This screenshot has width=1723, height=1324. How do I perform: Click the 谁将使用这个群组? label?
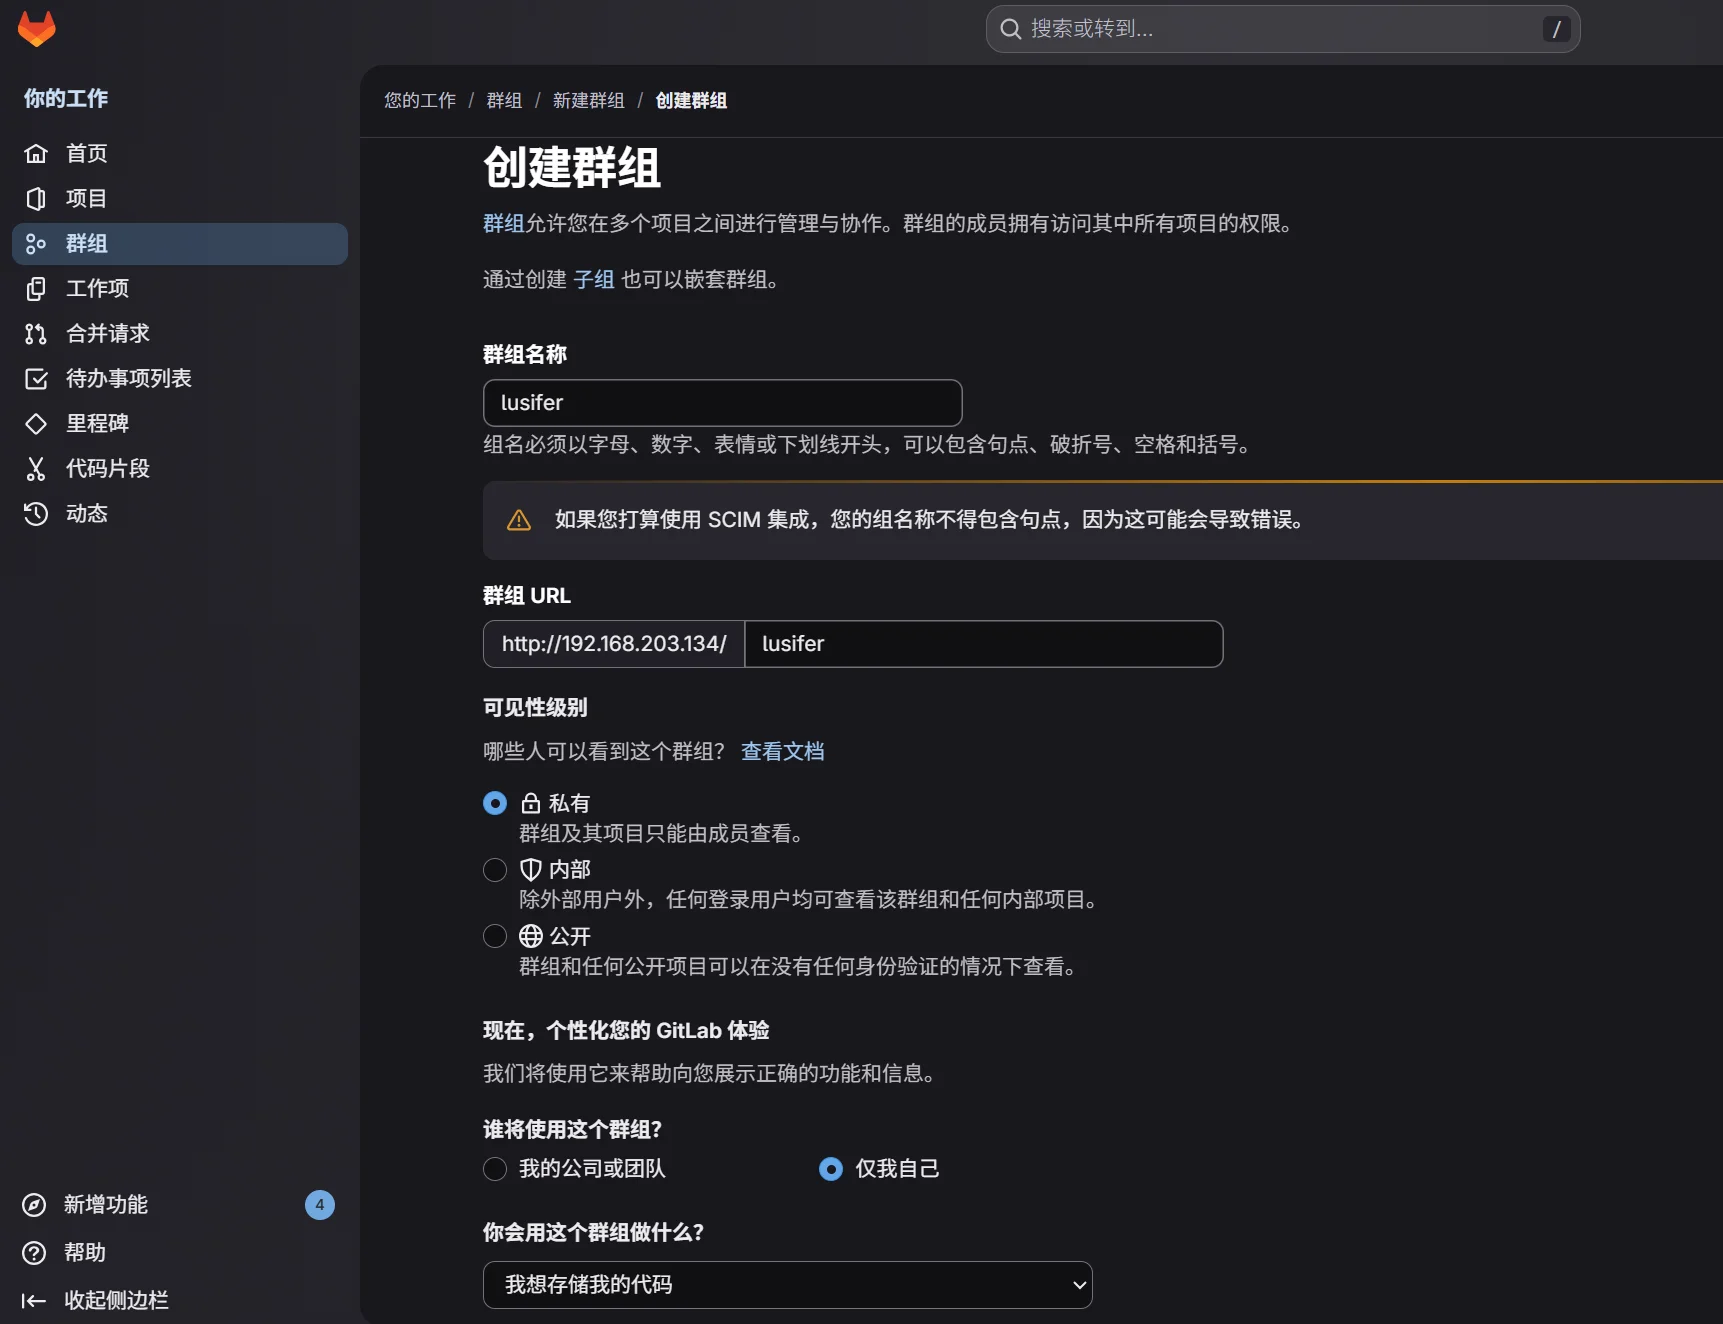point(572,1129)
